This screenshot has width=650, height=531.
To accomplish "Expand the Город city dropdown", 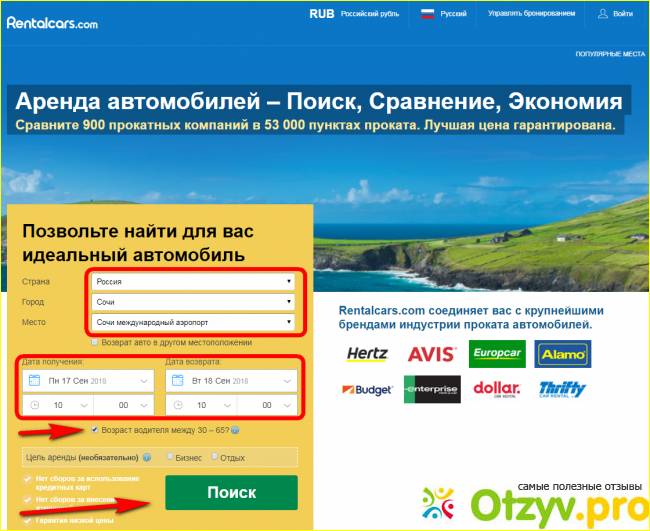I will 193,302.
